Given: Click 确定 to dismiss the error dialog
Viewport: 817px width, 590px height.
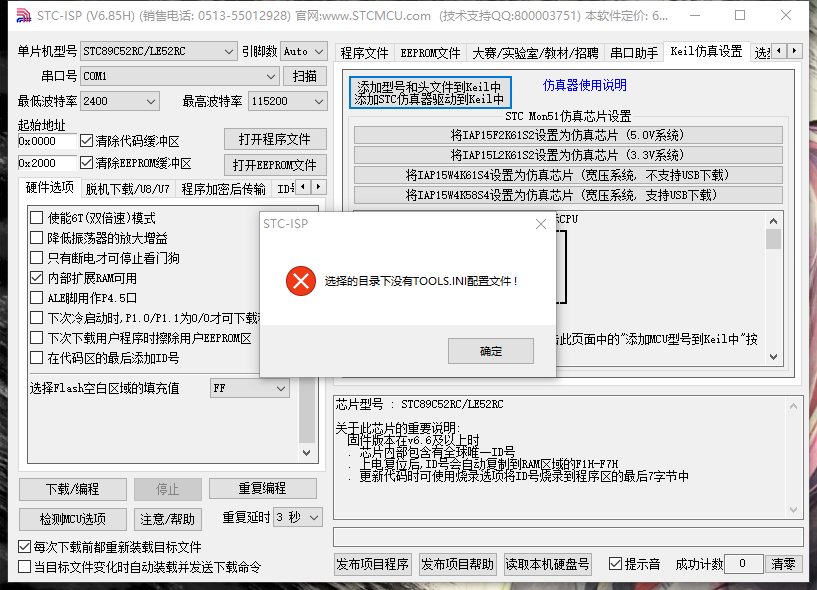Looking at the screenshot, I should coord(491,351).
